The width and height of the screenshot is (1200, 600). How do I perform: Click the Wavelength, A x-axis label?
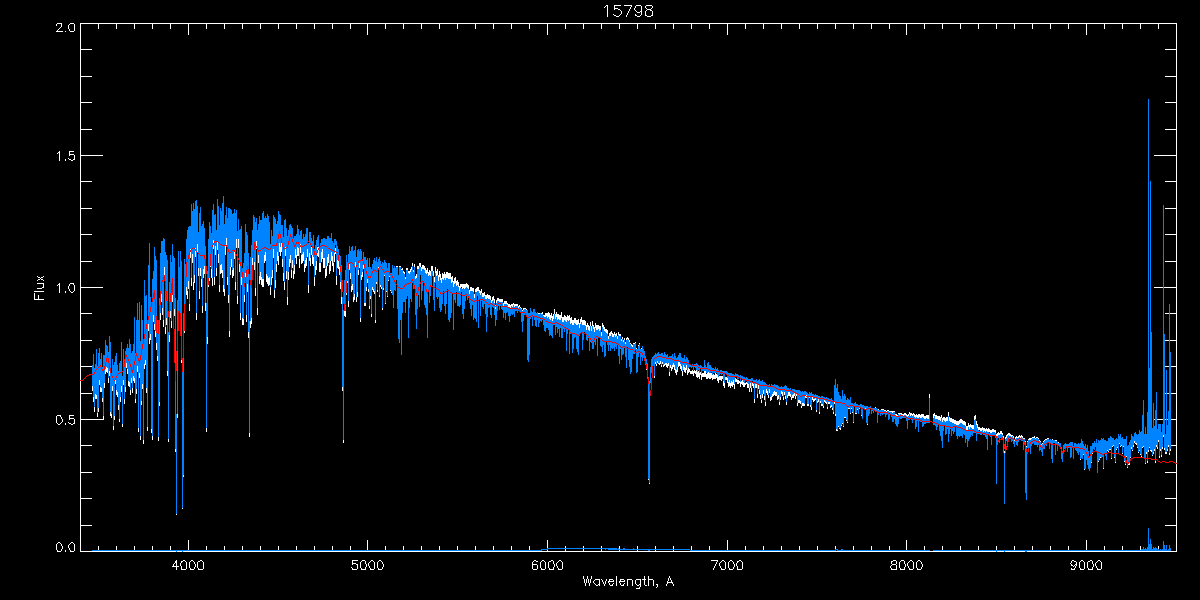627,582
